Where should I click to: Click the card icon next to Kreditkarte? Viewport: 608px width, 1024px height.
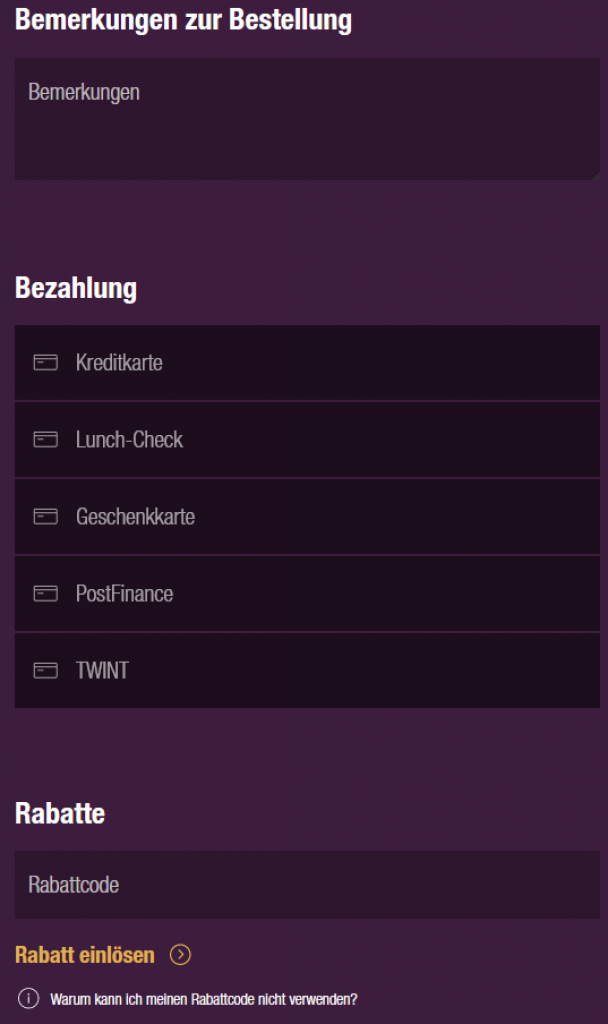coord(45,363)
